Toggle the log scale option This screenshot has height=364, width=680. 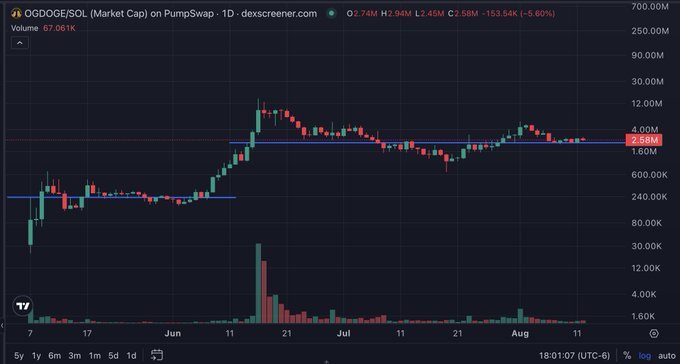[x=644, y=356]
